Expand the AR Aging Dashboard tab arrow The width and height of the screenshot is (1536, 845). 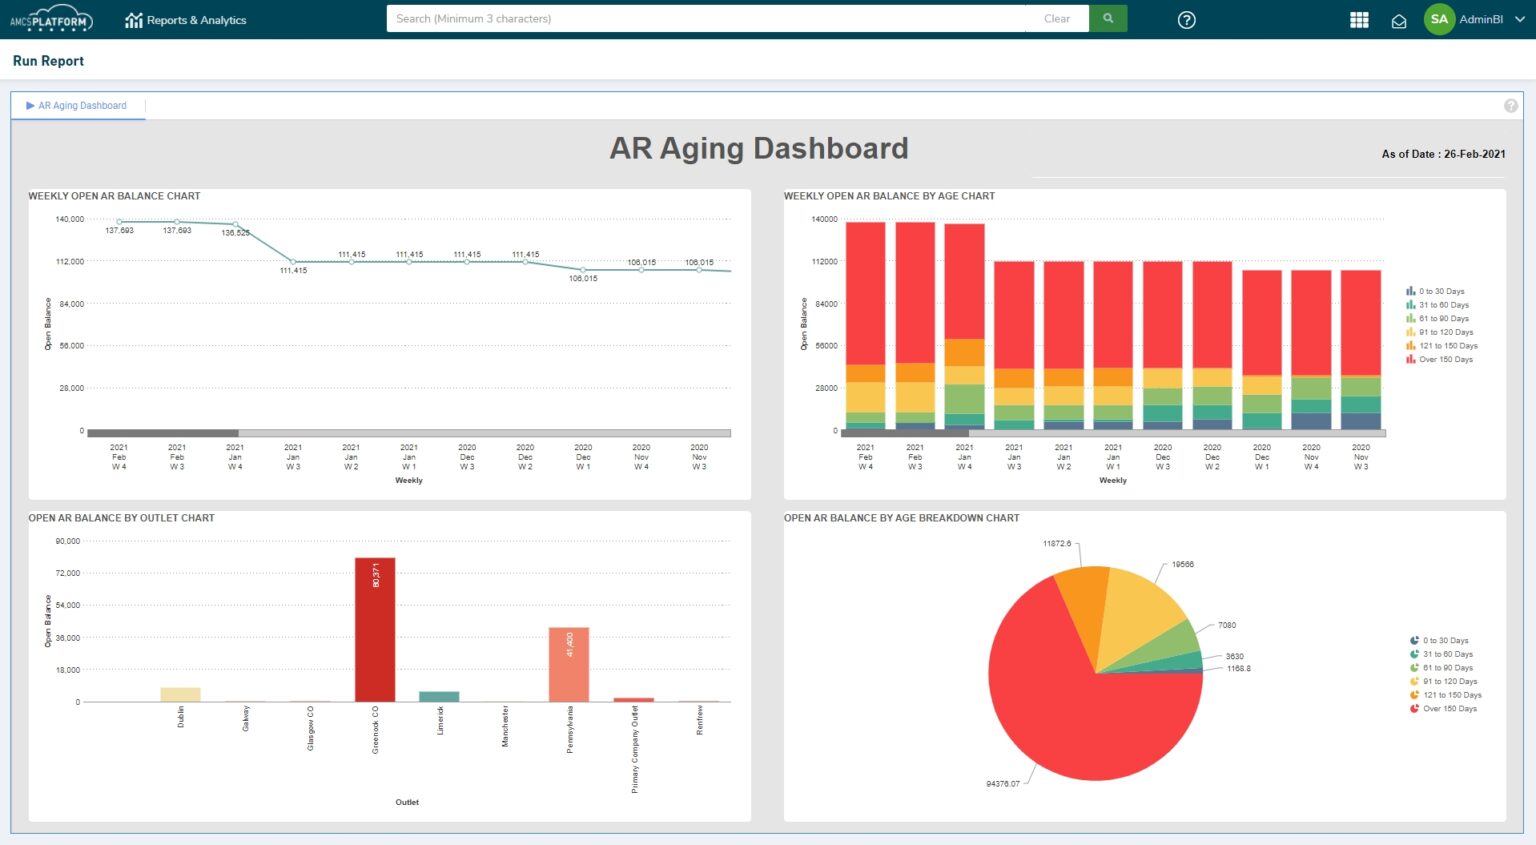point(31,105)
